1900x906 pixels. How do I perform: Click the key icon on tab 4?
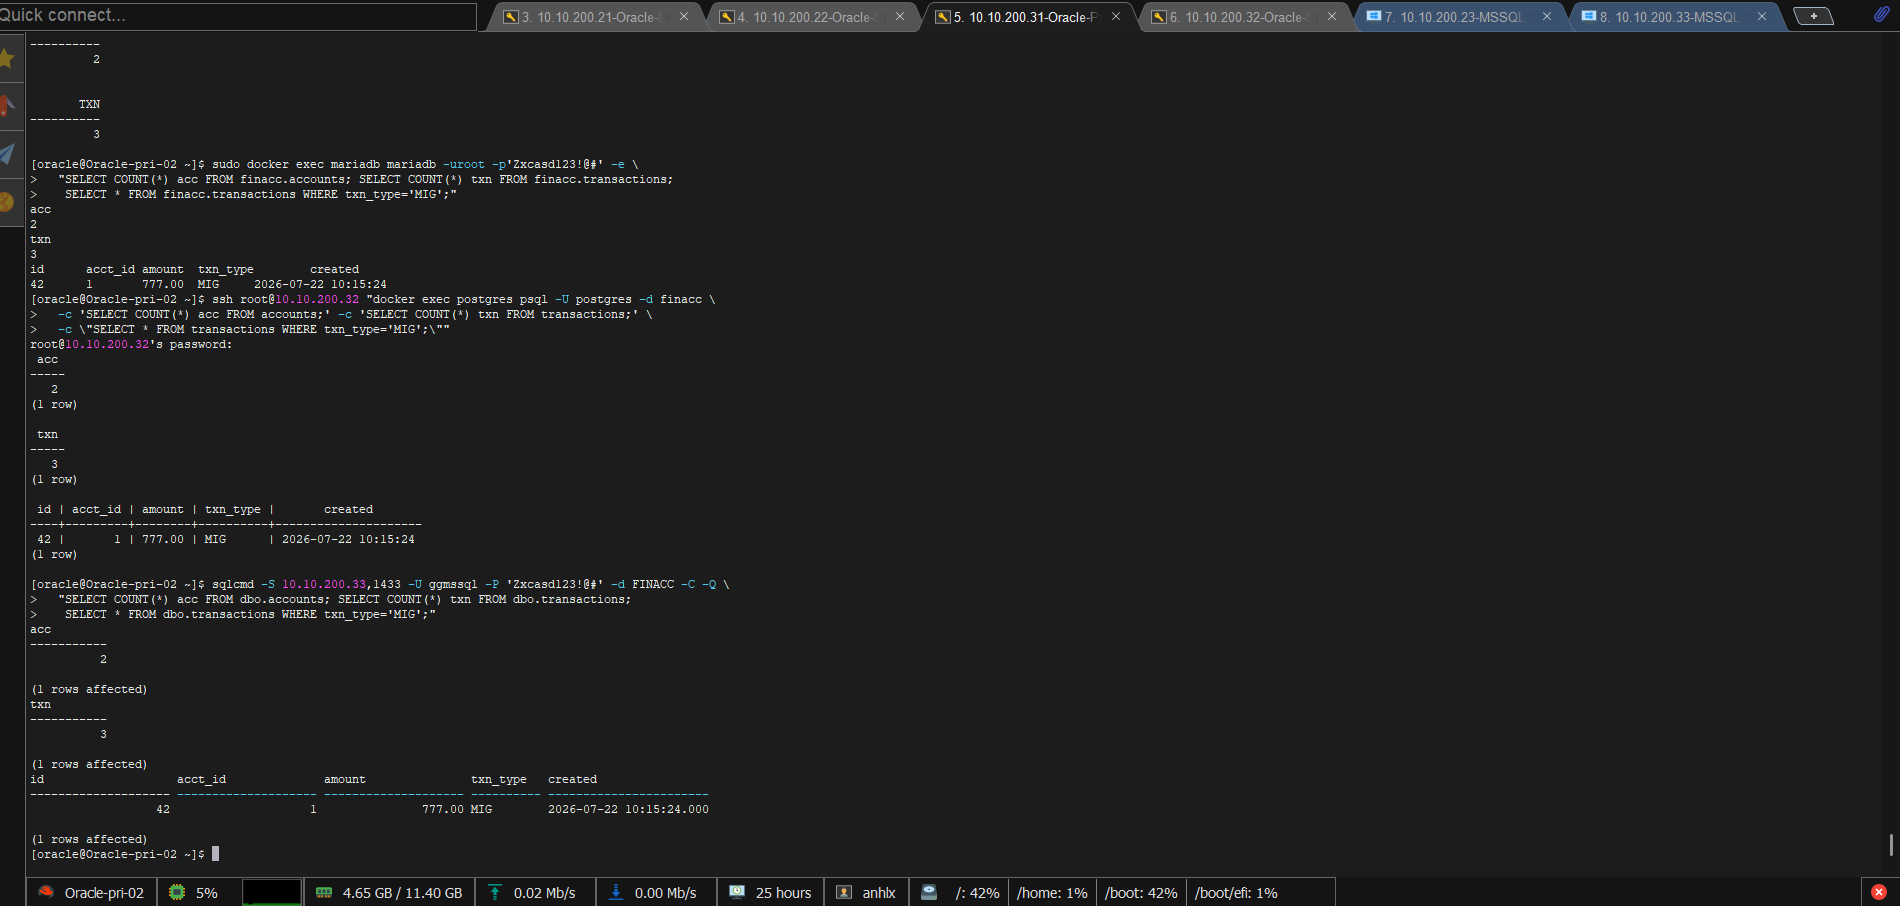click(727, 17)
